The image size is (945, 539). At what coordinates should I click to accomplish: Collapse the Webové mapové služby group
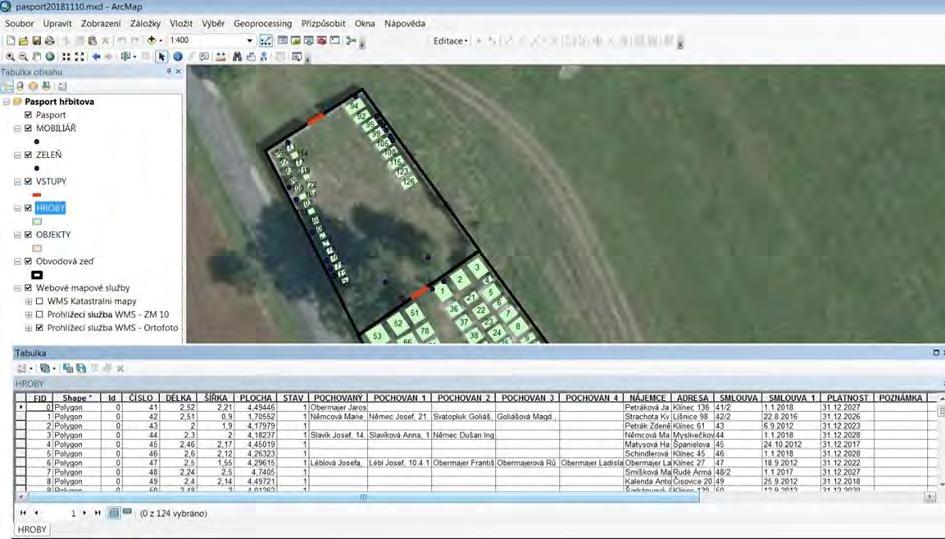pyautogui.click(x=17, y=288)
